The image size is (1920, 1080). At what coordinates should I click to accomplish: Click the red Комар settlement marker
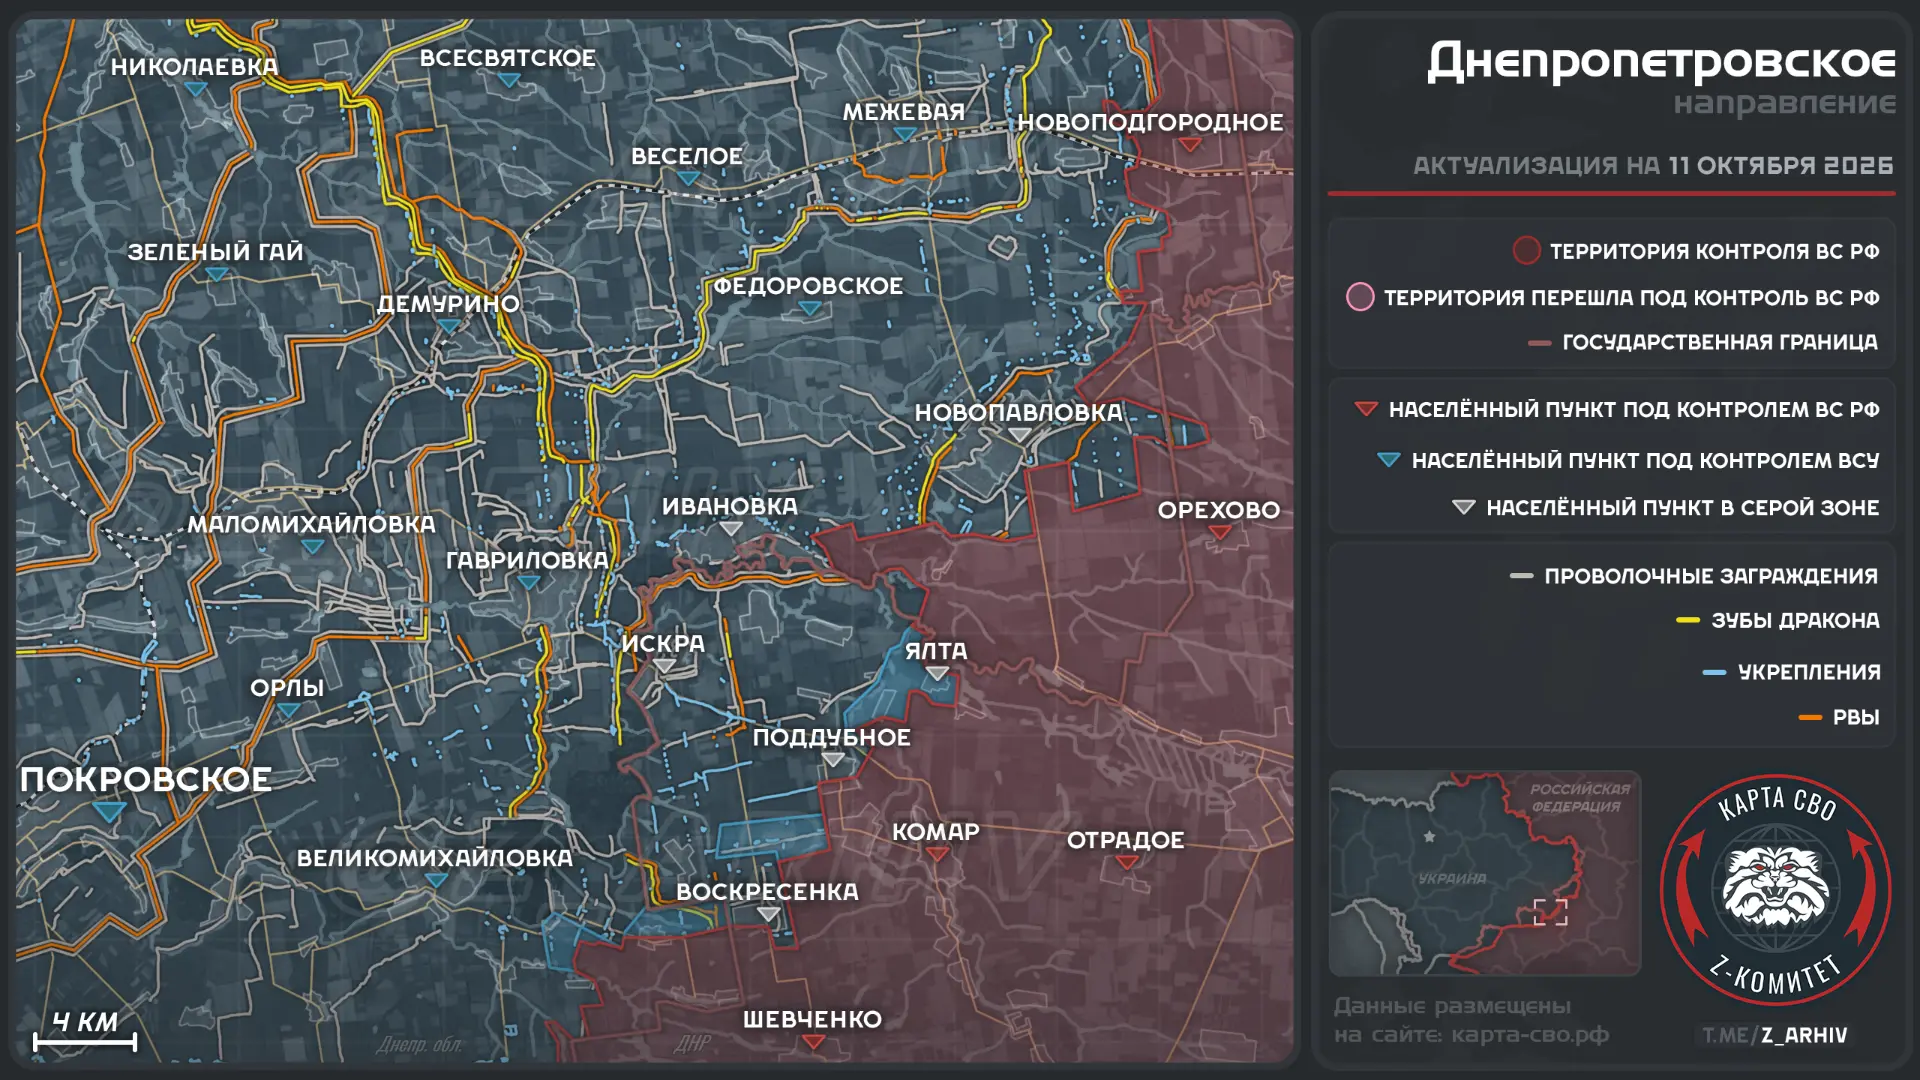click(x=937, y=855)
